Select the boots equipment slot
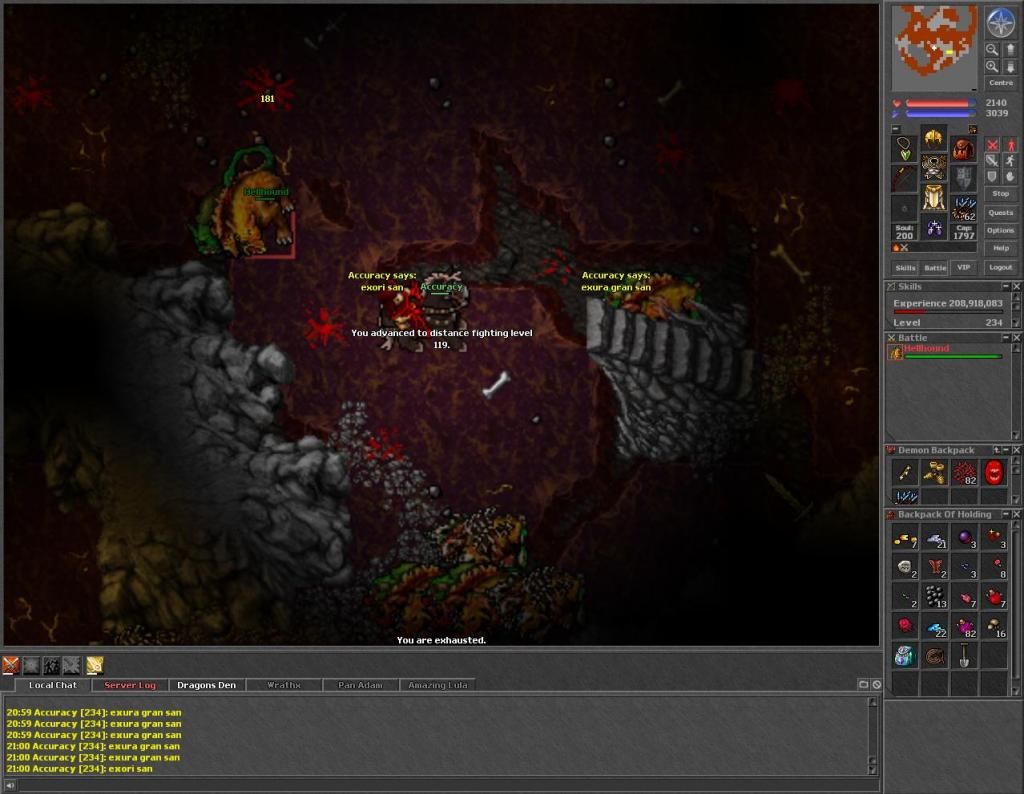The width and height of the screenshot is (1024, 794). tap(934, 227)
